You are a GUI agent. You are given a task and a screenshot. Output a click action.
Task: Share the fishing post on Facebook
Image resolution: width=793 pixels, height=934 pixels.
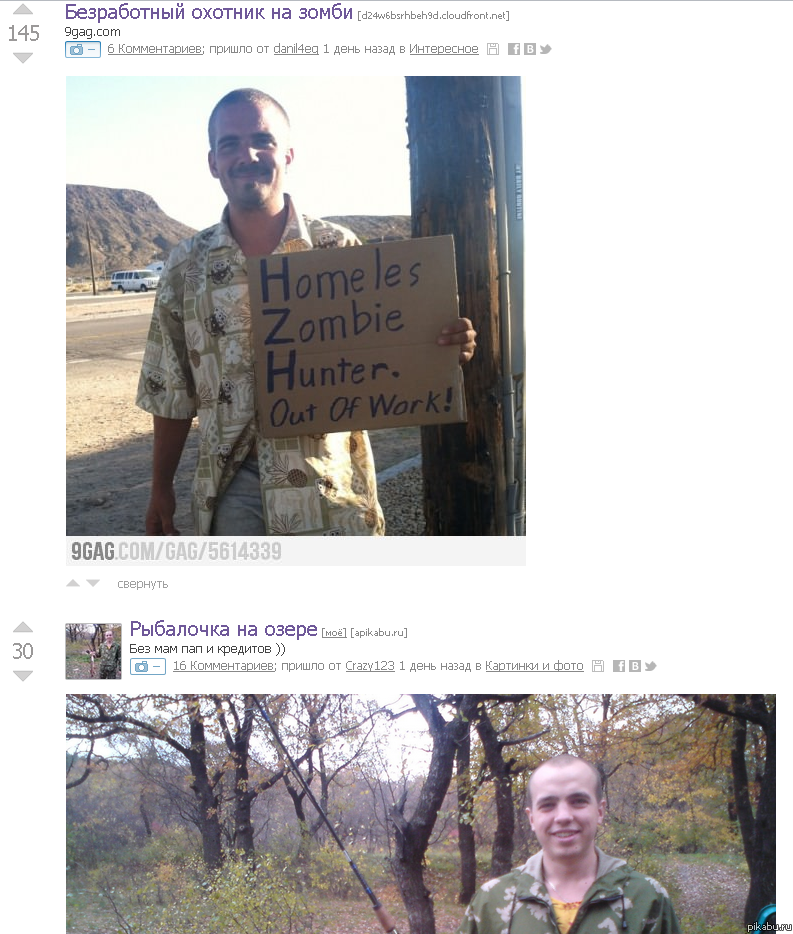[619, 666]
